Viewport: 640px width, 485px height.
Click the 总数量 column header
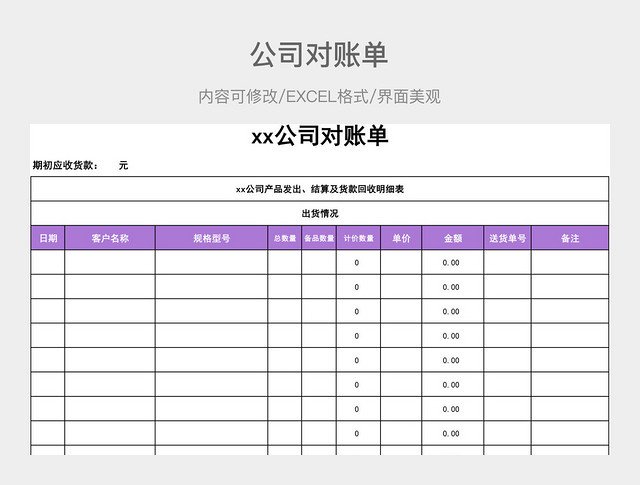(x=285, y=238)
